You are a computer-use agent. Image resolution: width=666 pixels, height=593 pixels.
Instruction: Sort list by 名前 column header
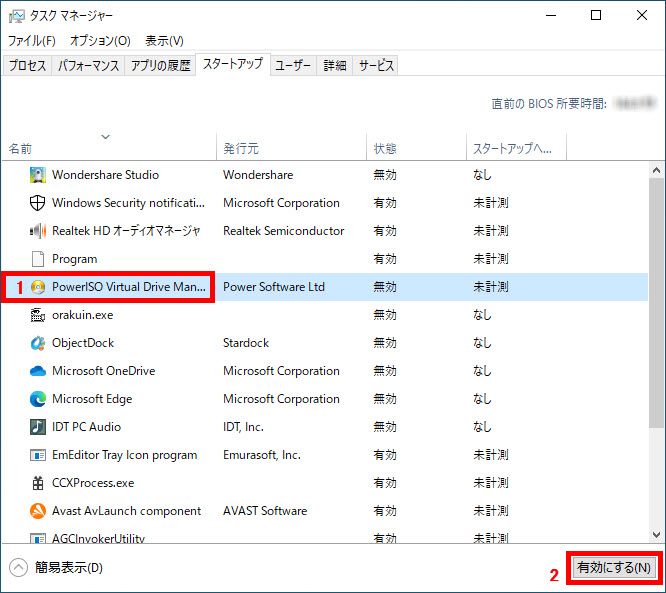point(21,148)
